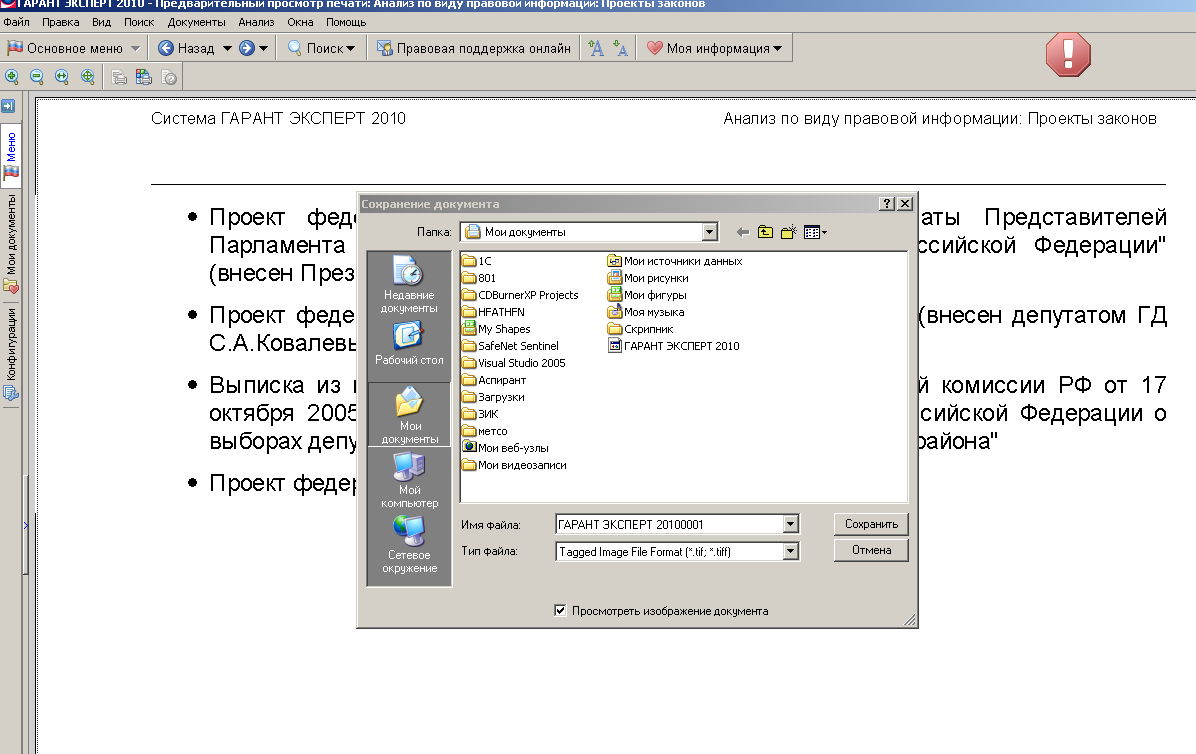Image resolution: width=1196 pixels, height=754 pixels.
Task: Click the grayed print icon in preview toolbar
Action: (119, 77)
